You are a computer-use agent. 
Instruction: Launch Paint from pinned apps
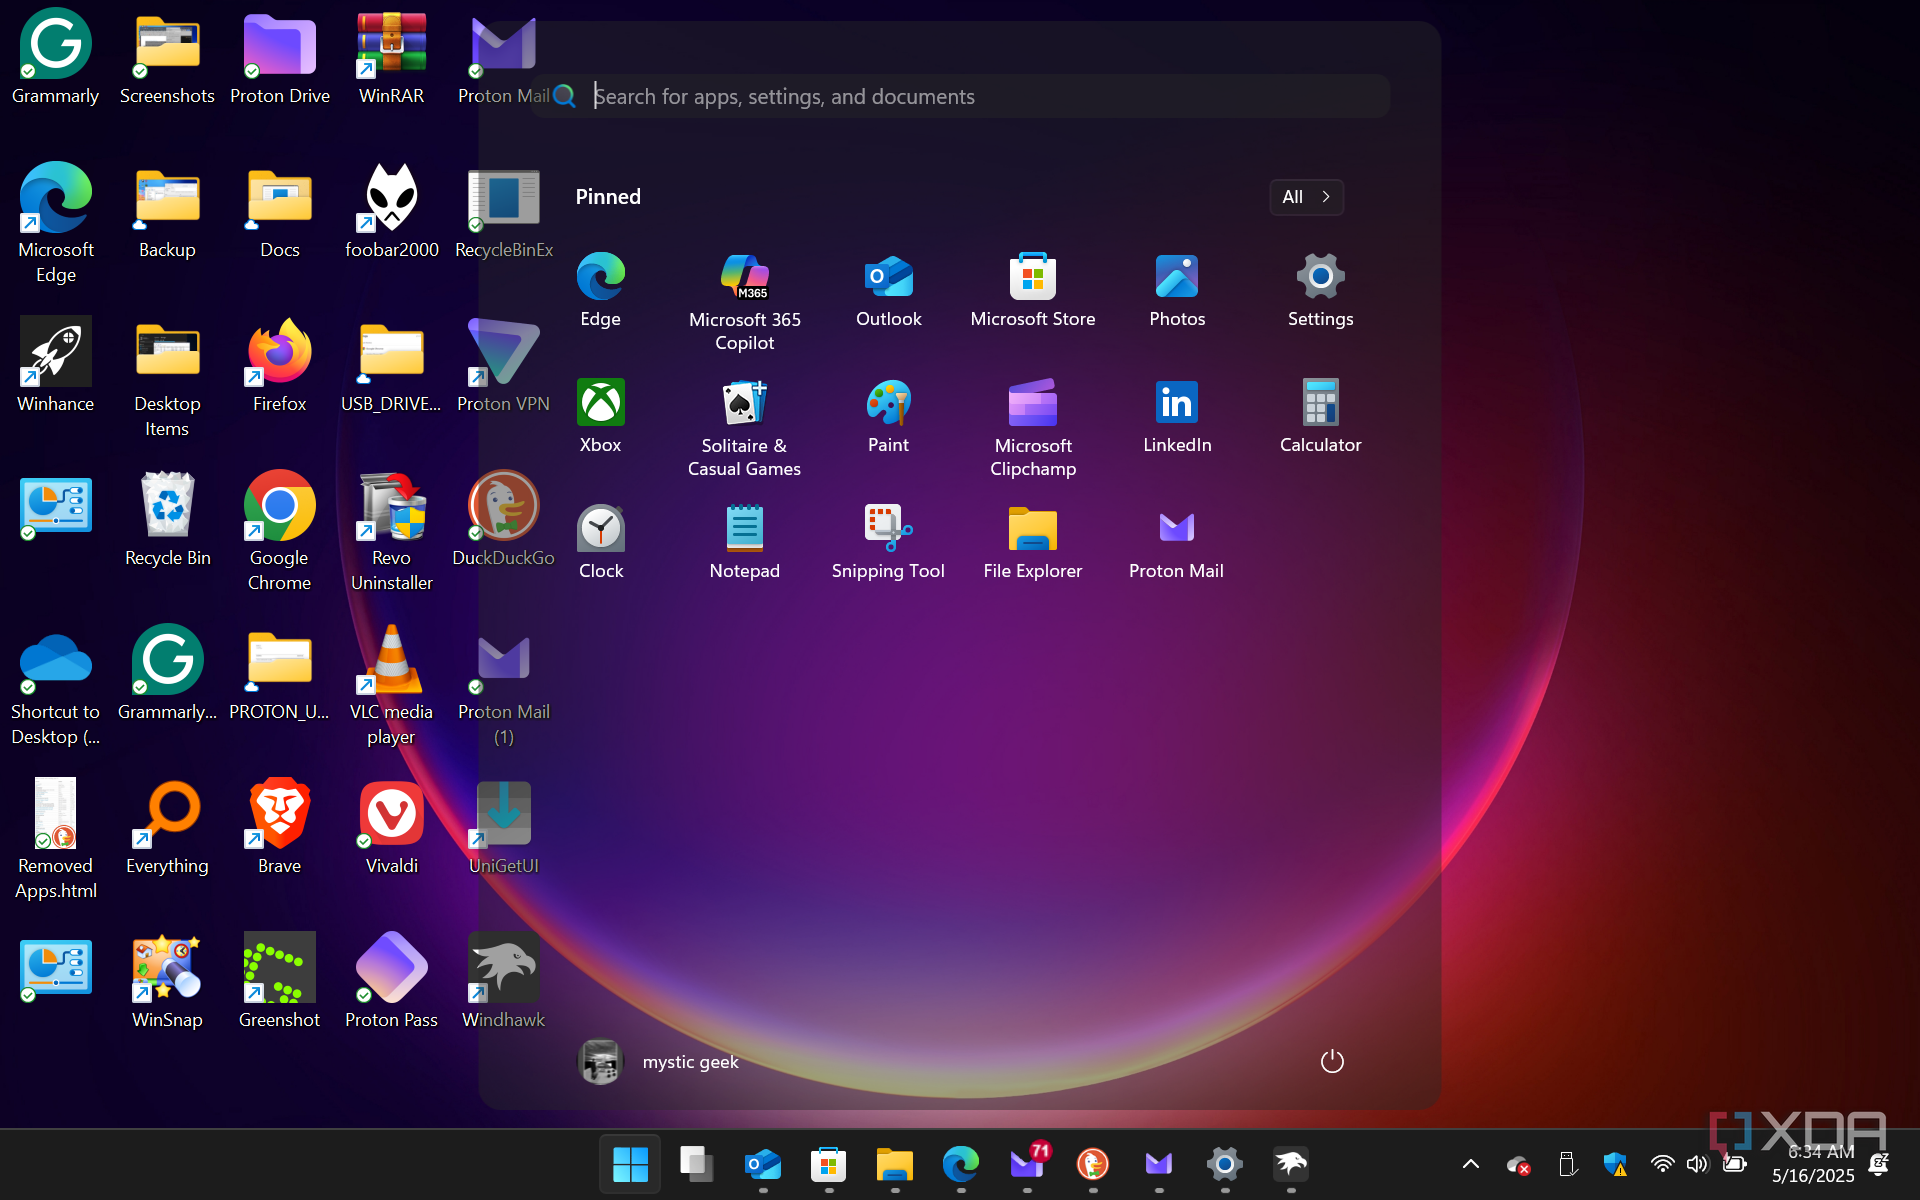click(x=888, y=416)
